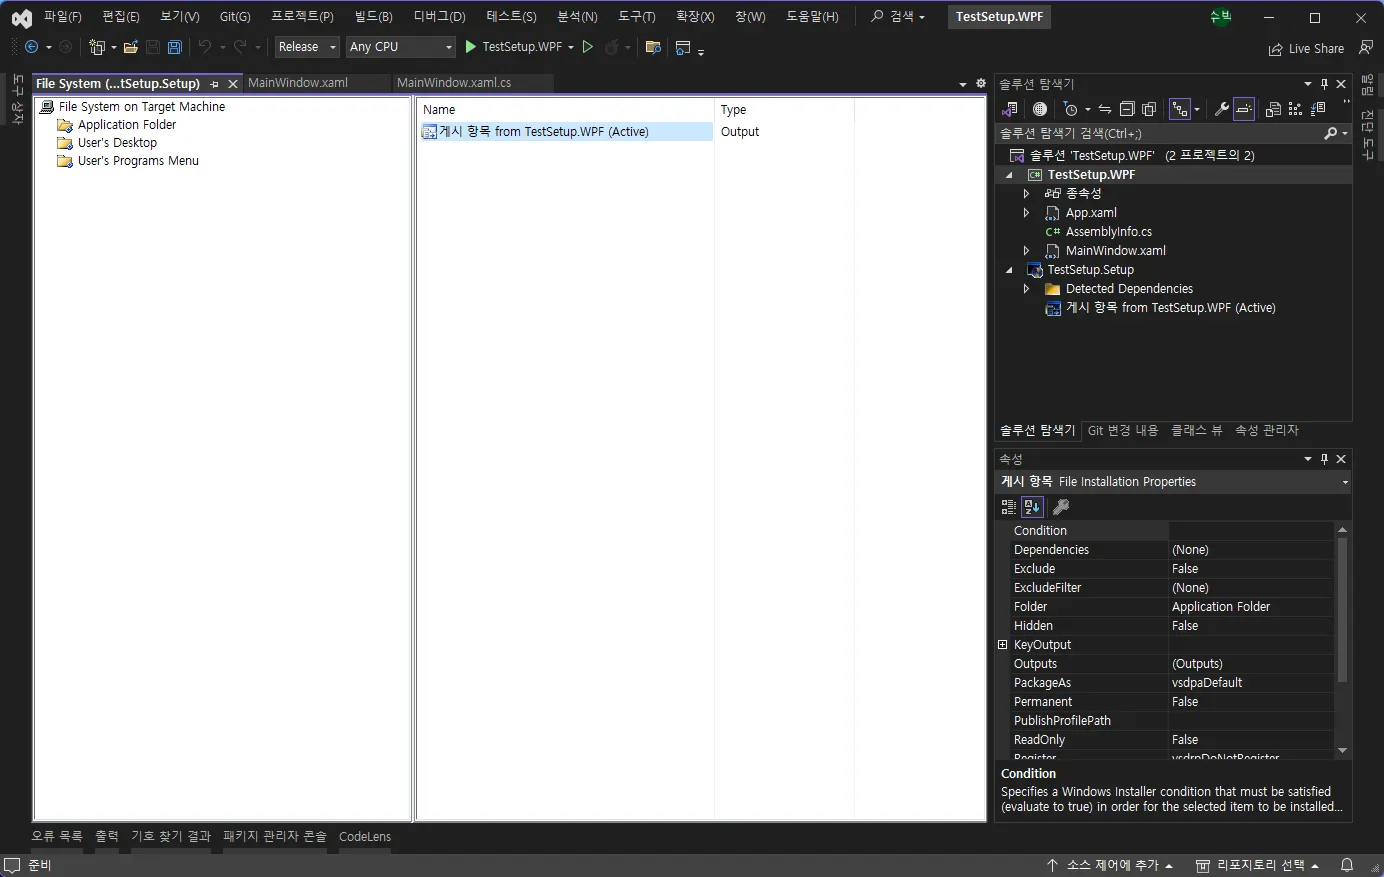The image size is (1384, 877).
Task: Close the Properties panel
Action: (x=1341, y=459)
